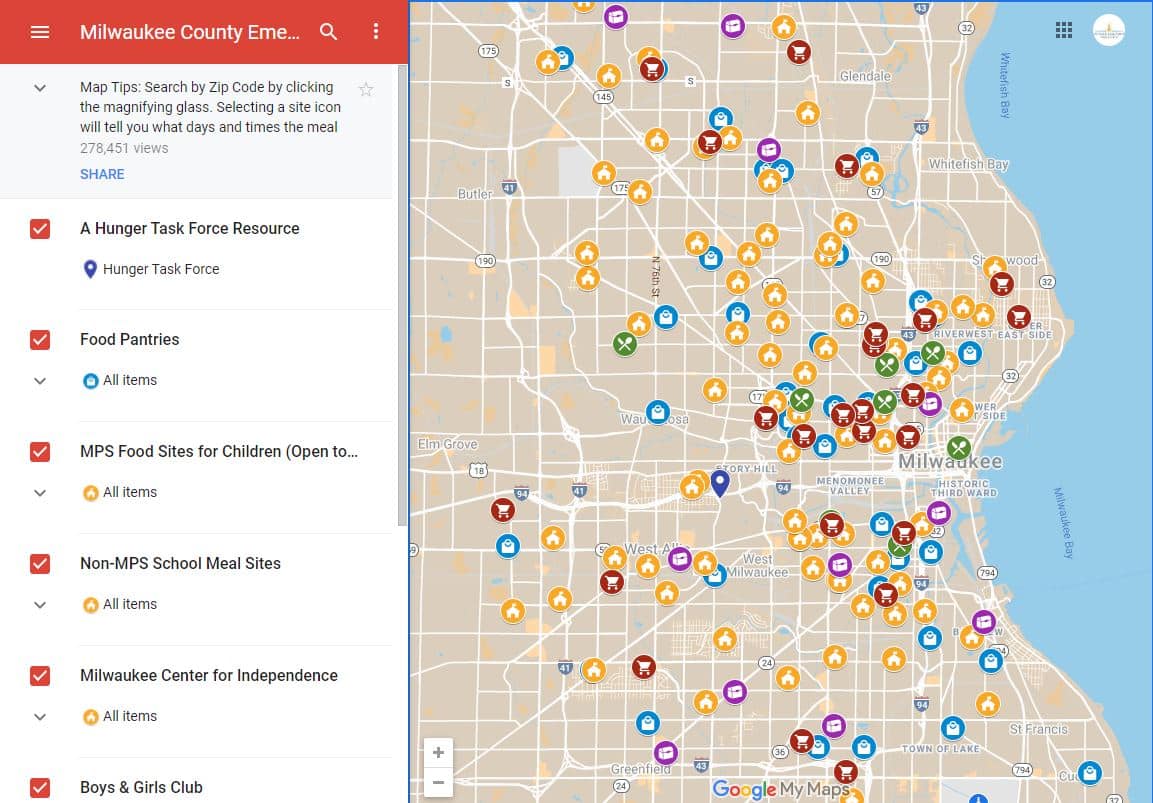Expand All items under MPS Food Sites
This screenshot has height=803, width=1153.
click(40, 493)
